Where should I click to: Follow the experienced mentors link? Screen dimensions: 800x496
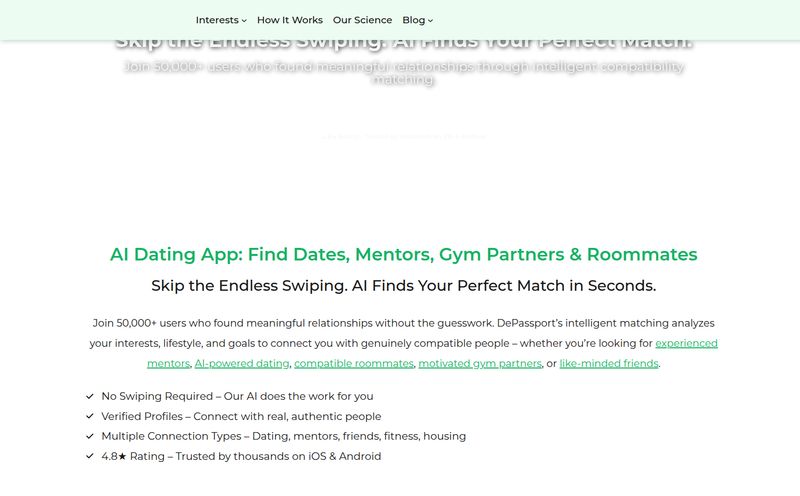[686, 343]
